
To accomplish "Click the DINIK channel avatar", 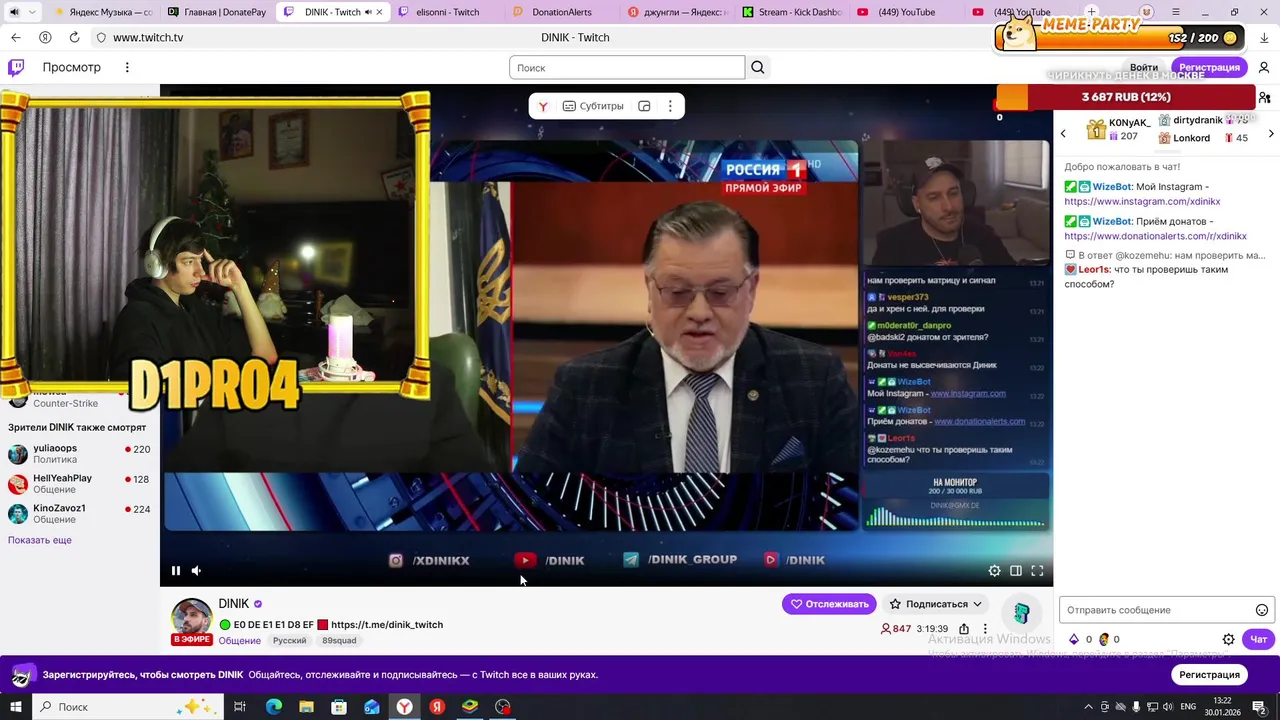I will point(191,618).
